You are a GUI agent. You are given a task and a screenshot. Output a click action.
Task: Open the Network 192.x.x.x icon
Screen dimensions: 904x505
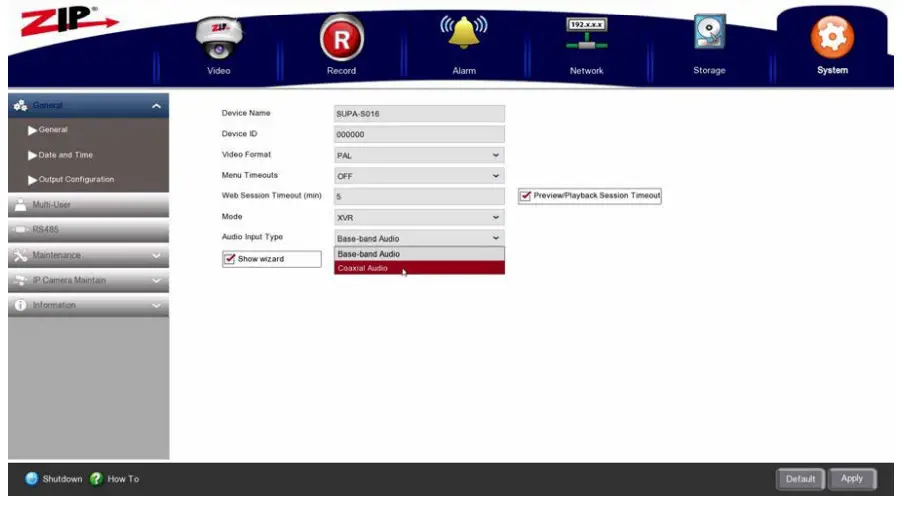[586, 33]
